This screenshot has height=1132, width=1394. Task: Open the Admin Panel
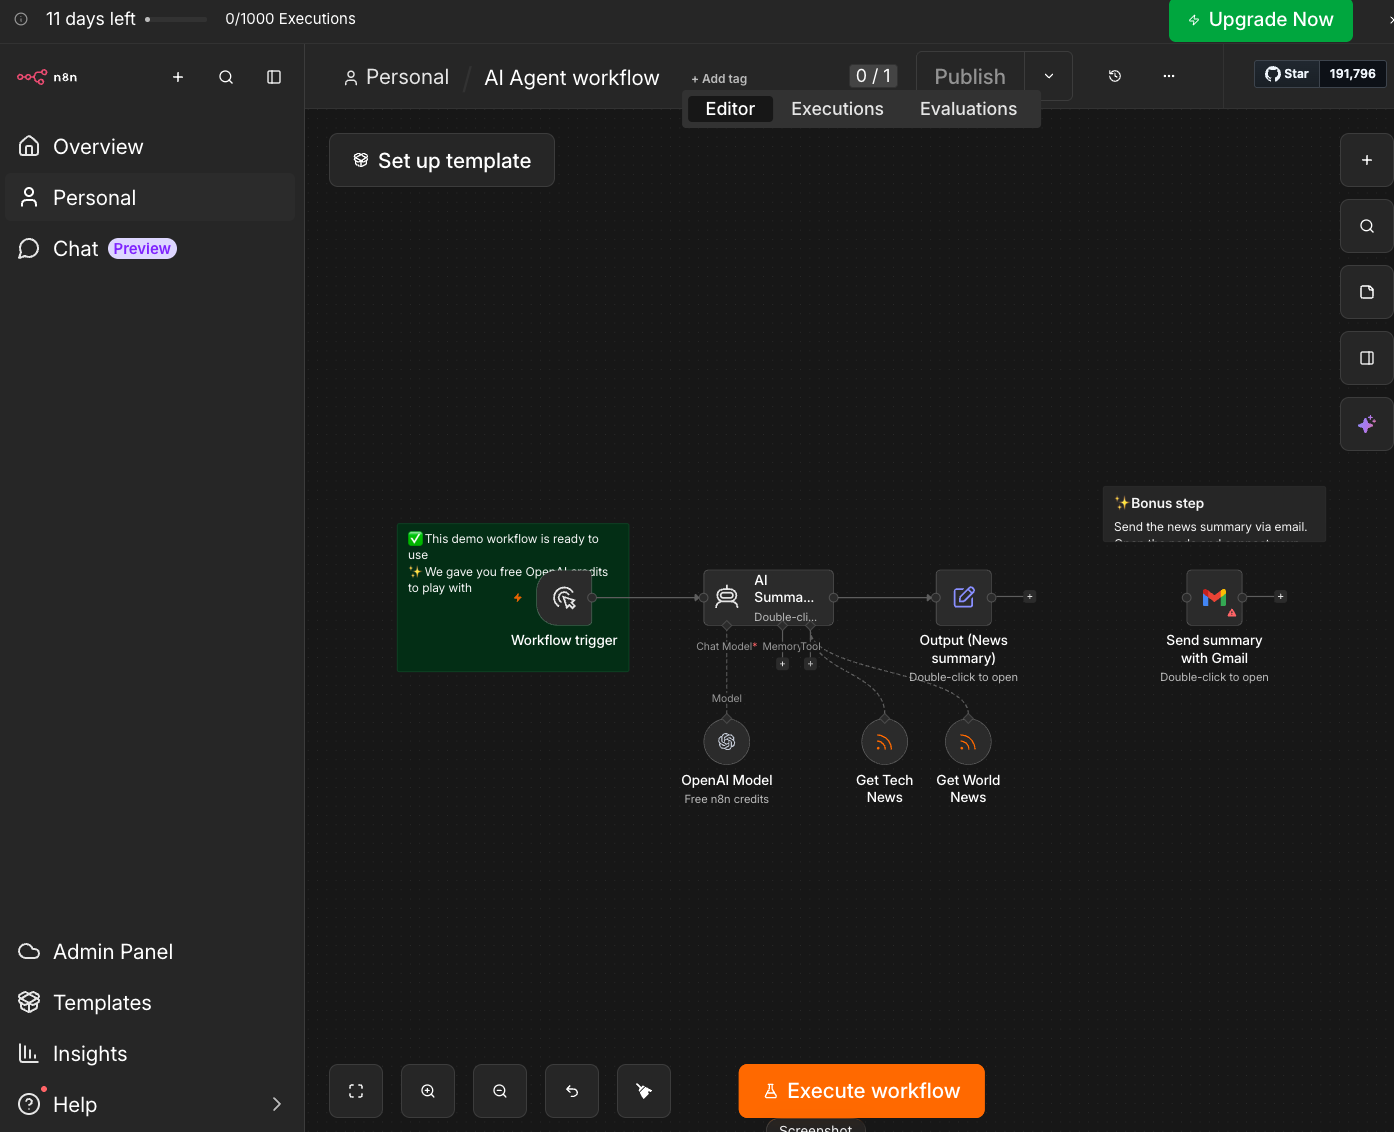pyautogui.click(x=150, y=952)
